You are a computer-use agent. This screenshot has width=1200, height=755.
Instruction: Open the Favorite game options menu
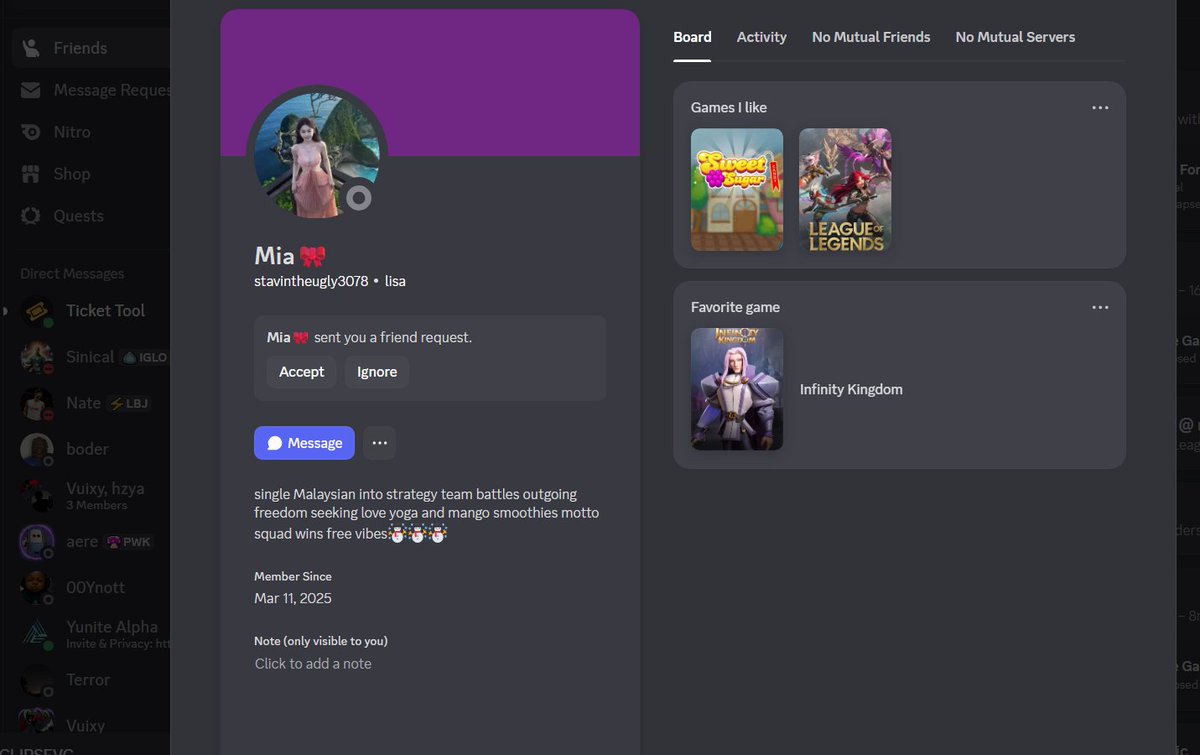(x=1100, y=307)
